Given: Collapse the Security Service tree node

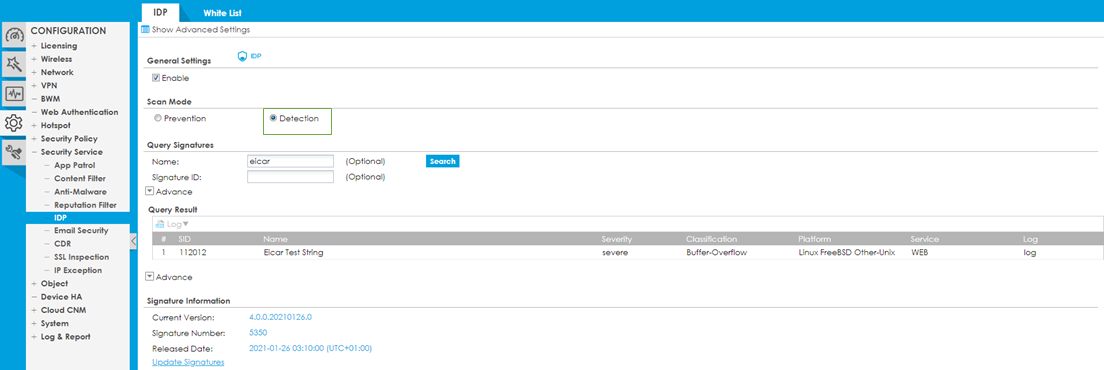Looking at the screenshot, I should point(34,152).
